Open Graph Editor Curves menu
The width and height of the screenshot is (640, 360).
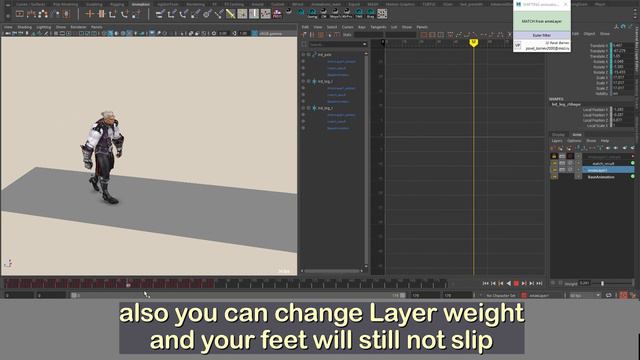pyautogui.click(x=347, y=27)
